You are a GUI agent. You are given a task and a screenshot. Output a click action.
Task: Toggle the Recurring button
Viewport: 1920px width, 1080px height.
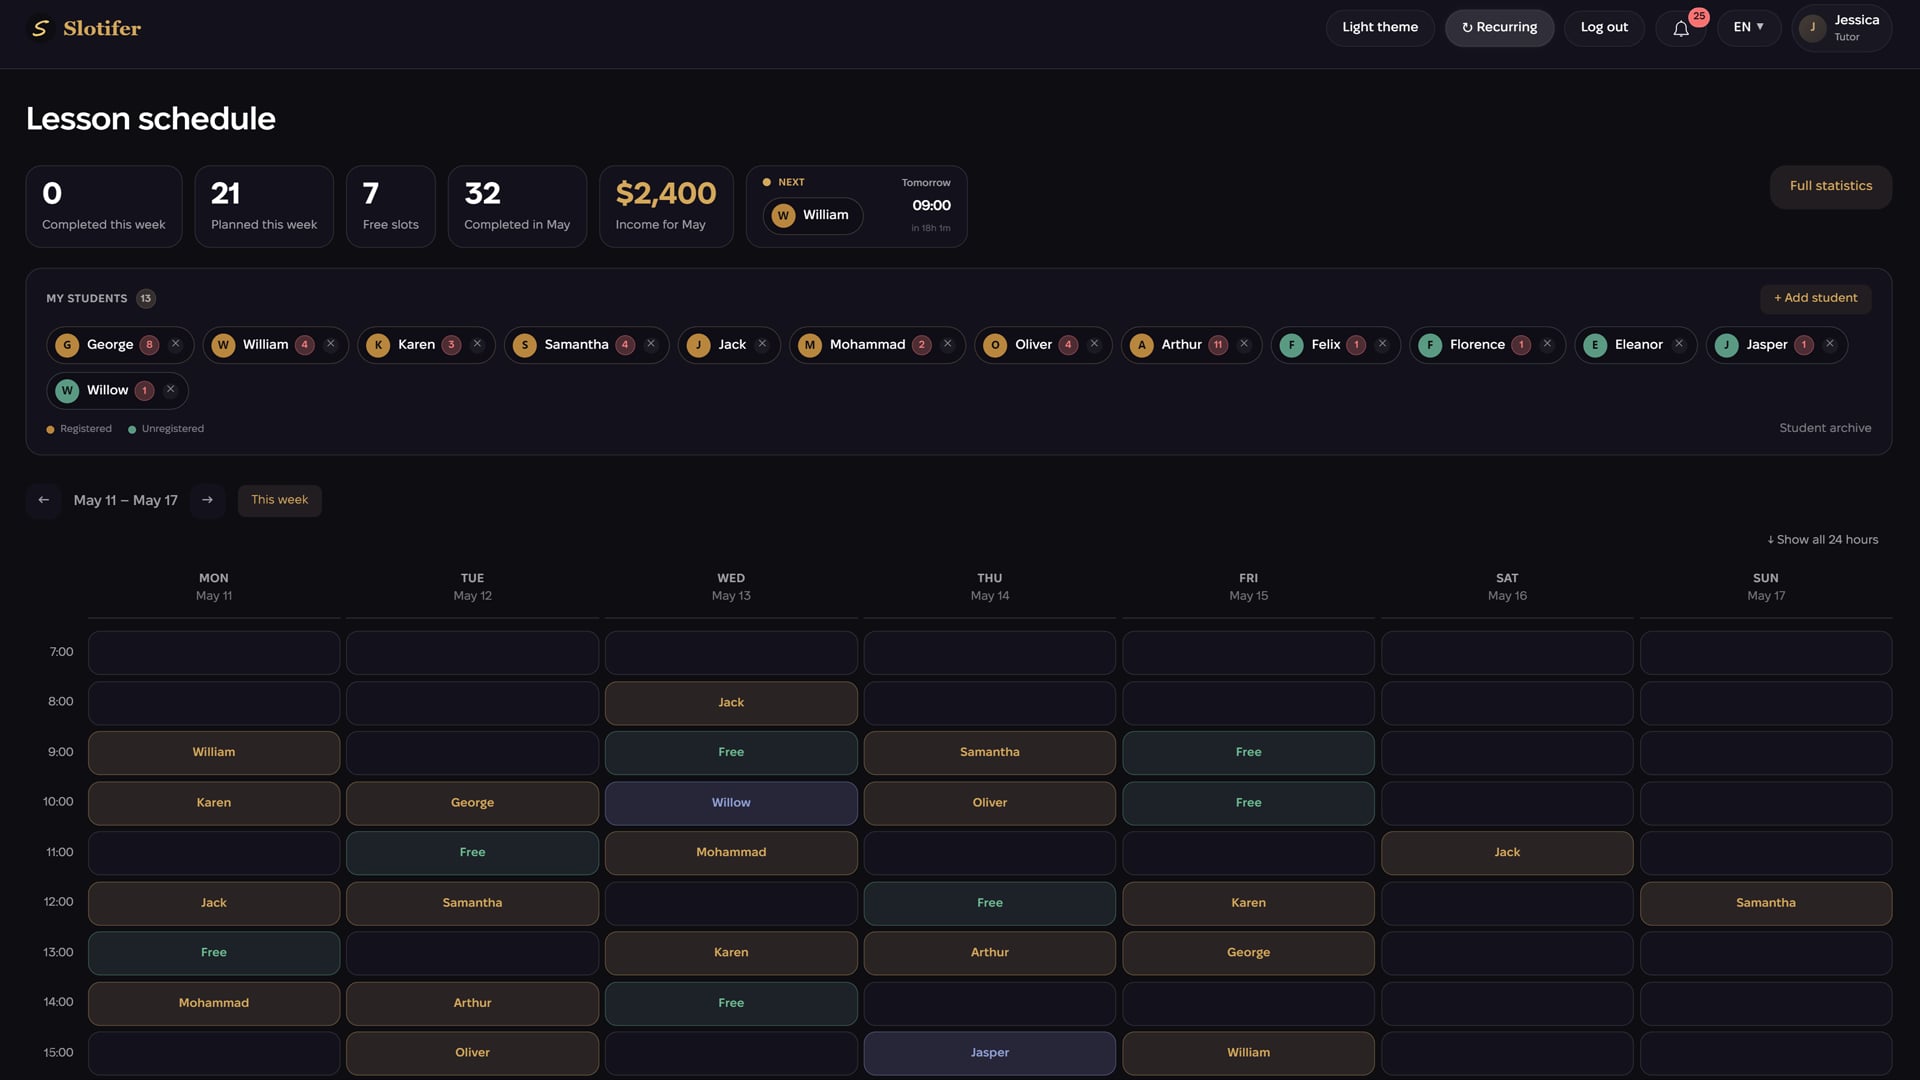pos(1499,28)
